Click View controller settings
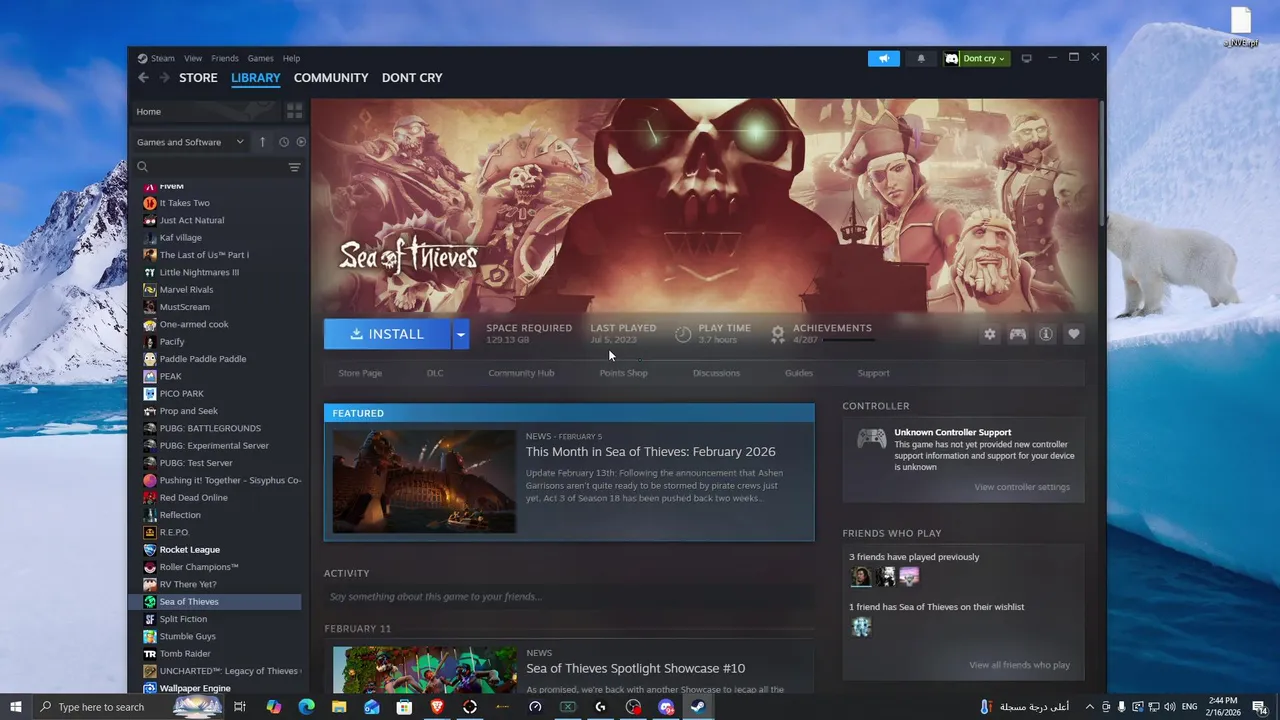The width and height of the screenshot is (1280, 720). [x=1022, y=487]
